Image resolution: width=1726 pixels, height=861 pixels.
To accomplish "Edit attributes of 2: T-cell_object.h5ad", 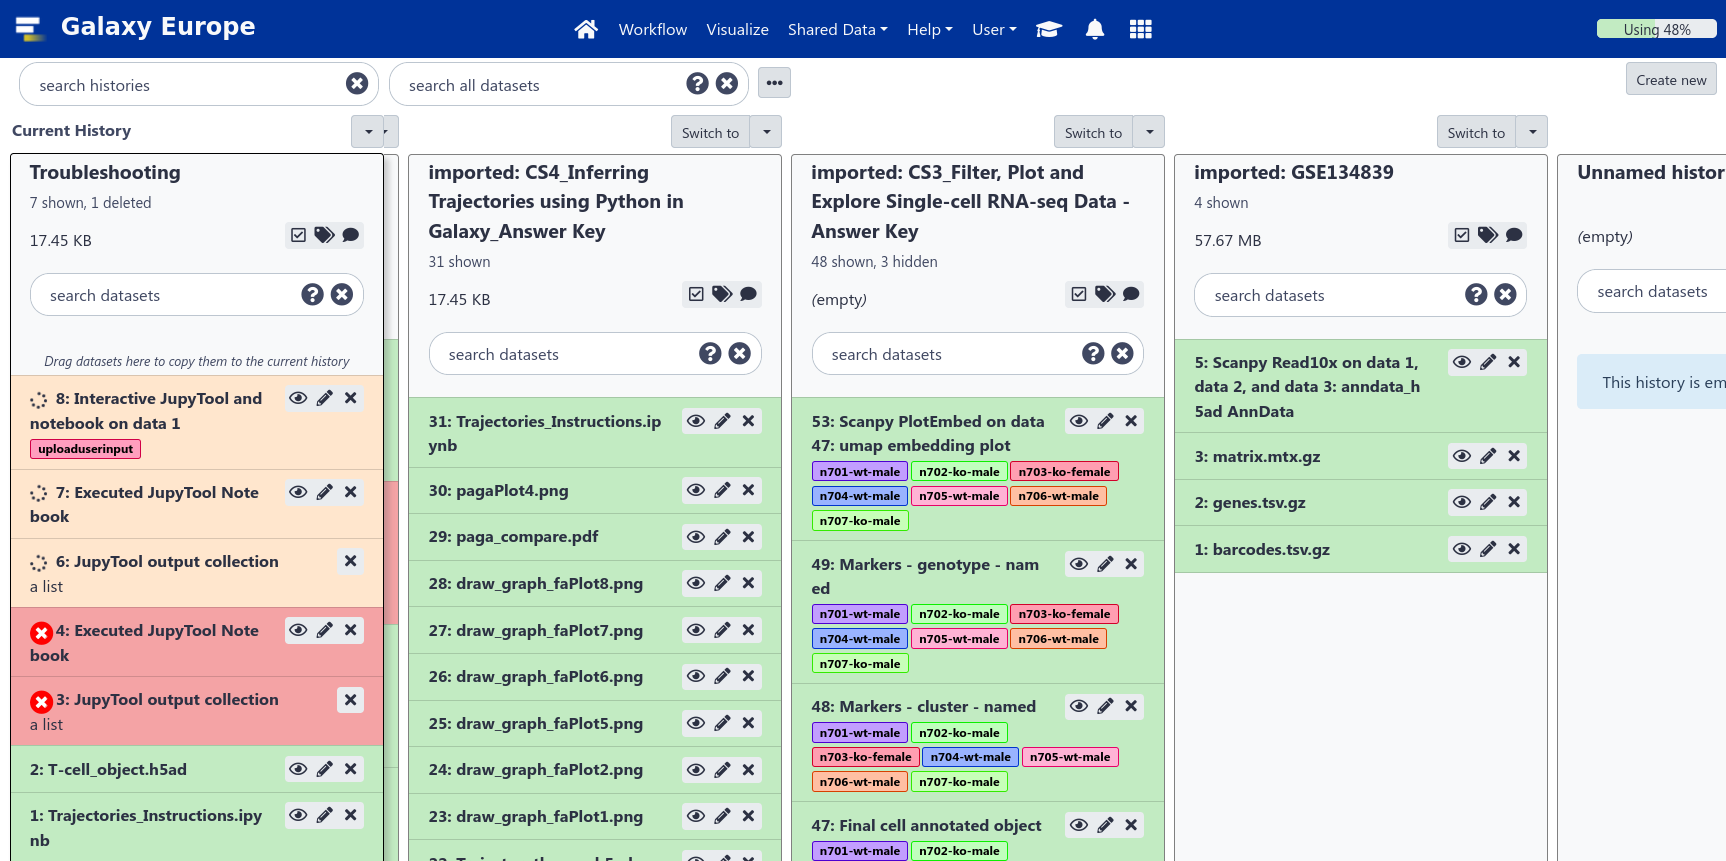I will (x=325, y=769).
